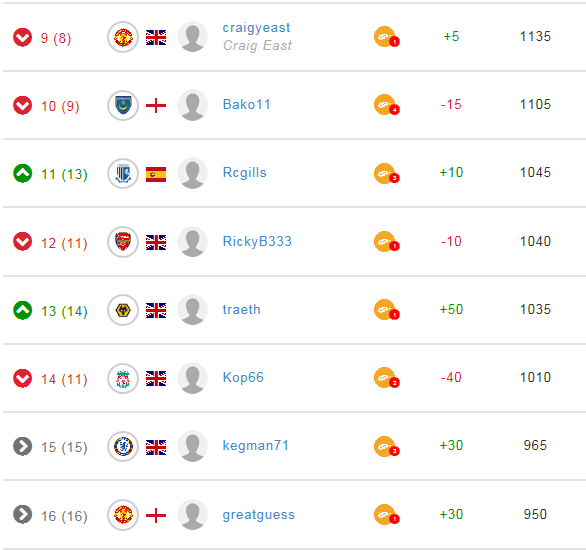Click the Liverpool crest next to Kop66

coord(123,378)
